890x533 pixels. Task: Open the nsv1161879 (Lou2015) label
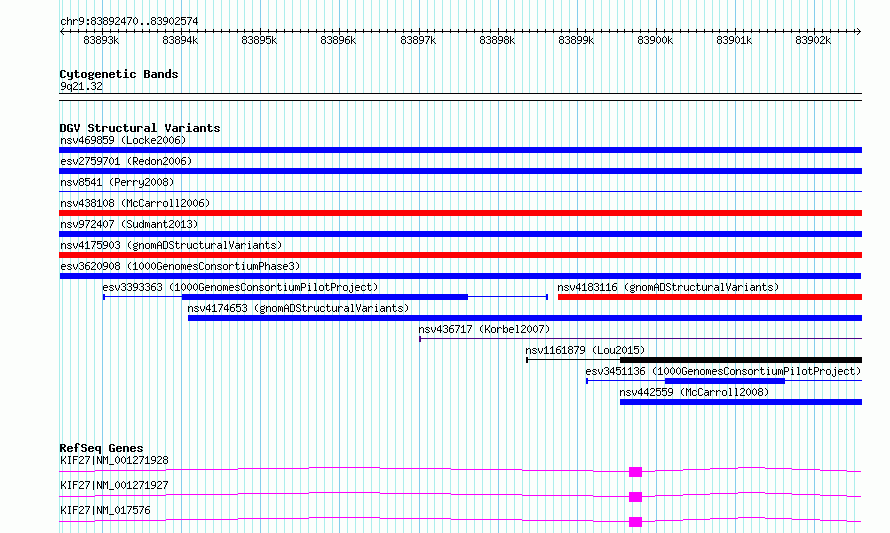point(585,350)
